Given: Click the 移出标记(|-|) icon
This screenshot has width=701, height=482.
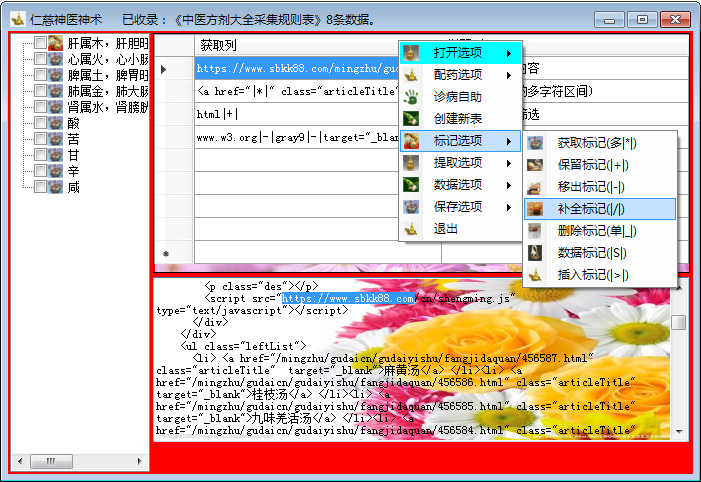Looking at the screenshot, I should point(535,187).
